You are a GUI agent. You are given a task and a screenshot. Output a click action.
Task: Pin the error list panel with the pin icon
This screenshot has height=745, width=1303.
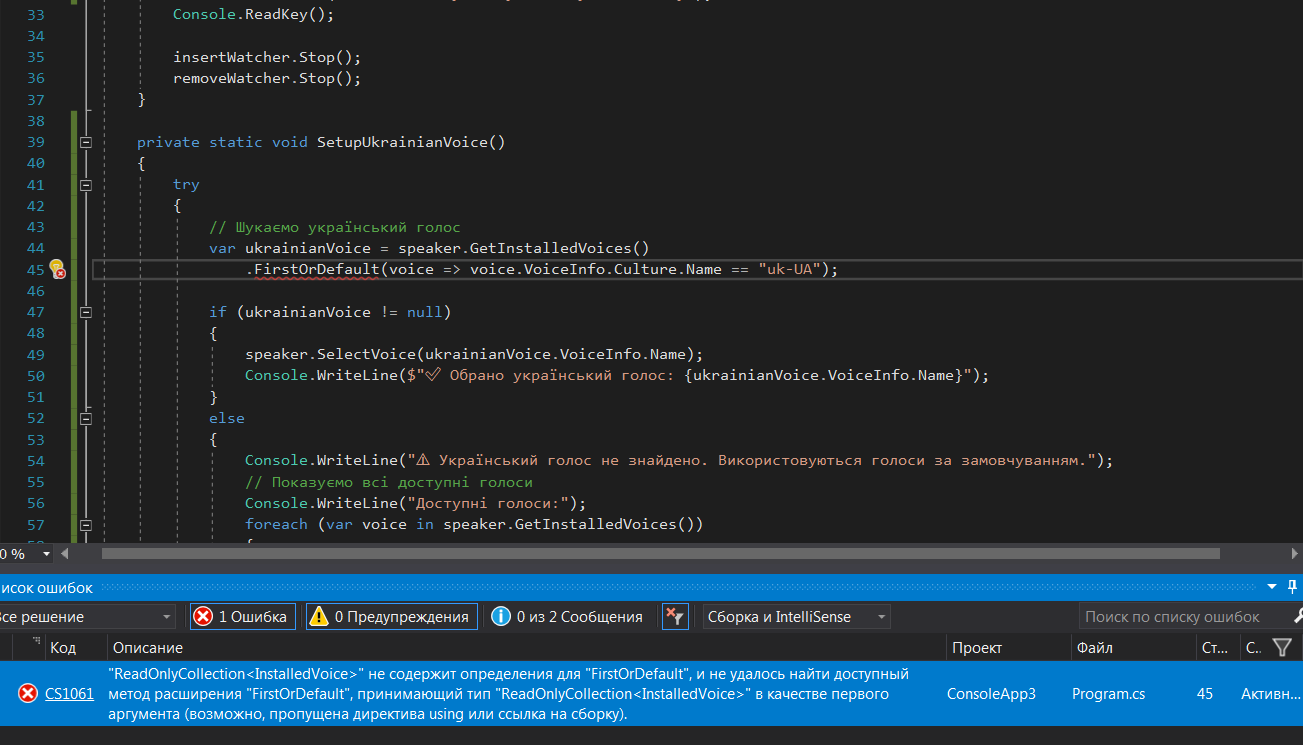click(x=1294, y=587)
